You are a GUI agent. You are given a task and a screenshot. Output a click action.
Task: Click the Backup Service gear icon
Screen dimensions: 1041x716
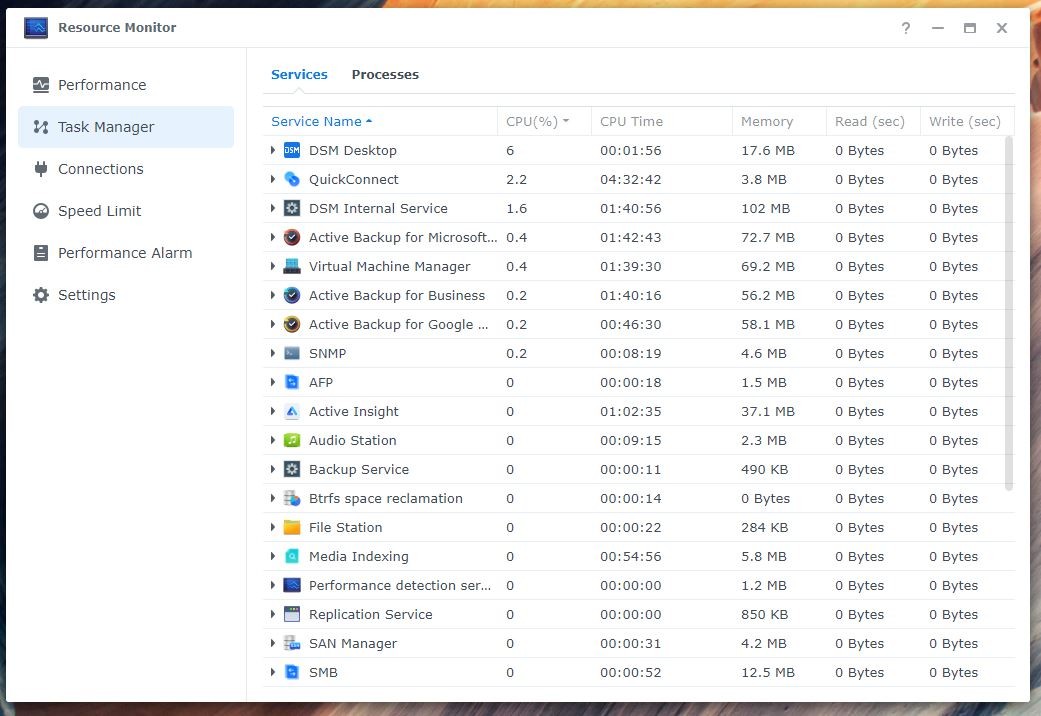click(291, 470)
